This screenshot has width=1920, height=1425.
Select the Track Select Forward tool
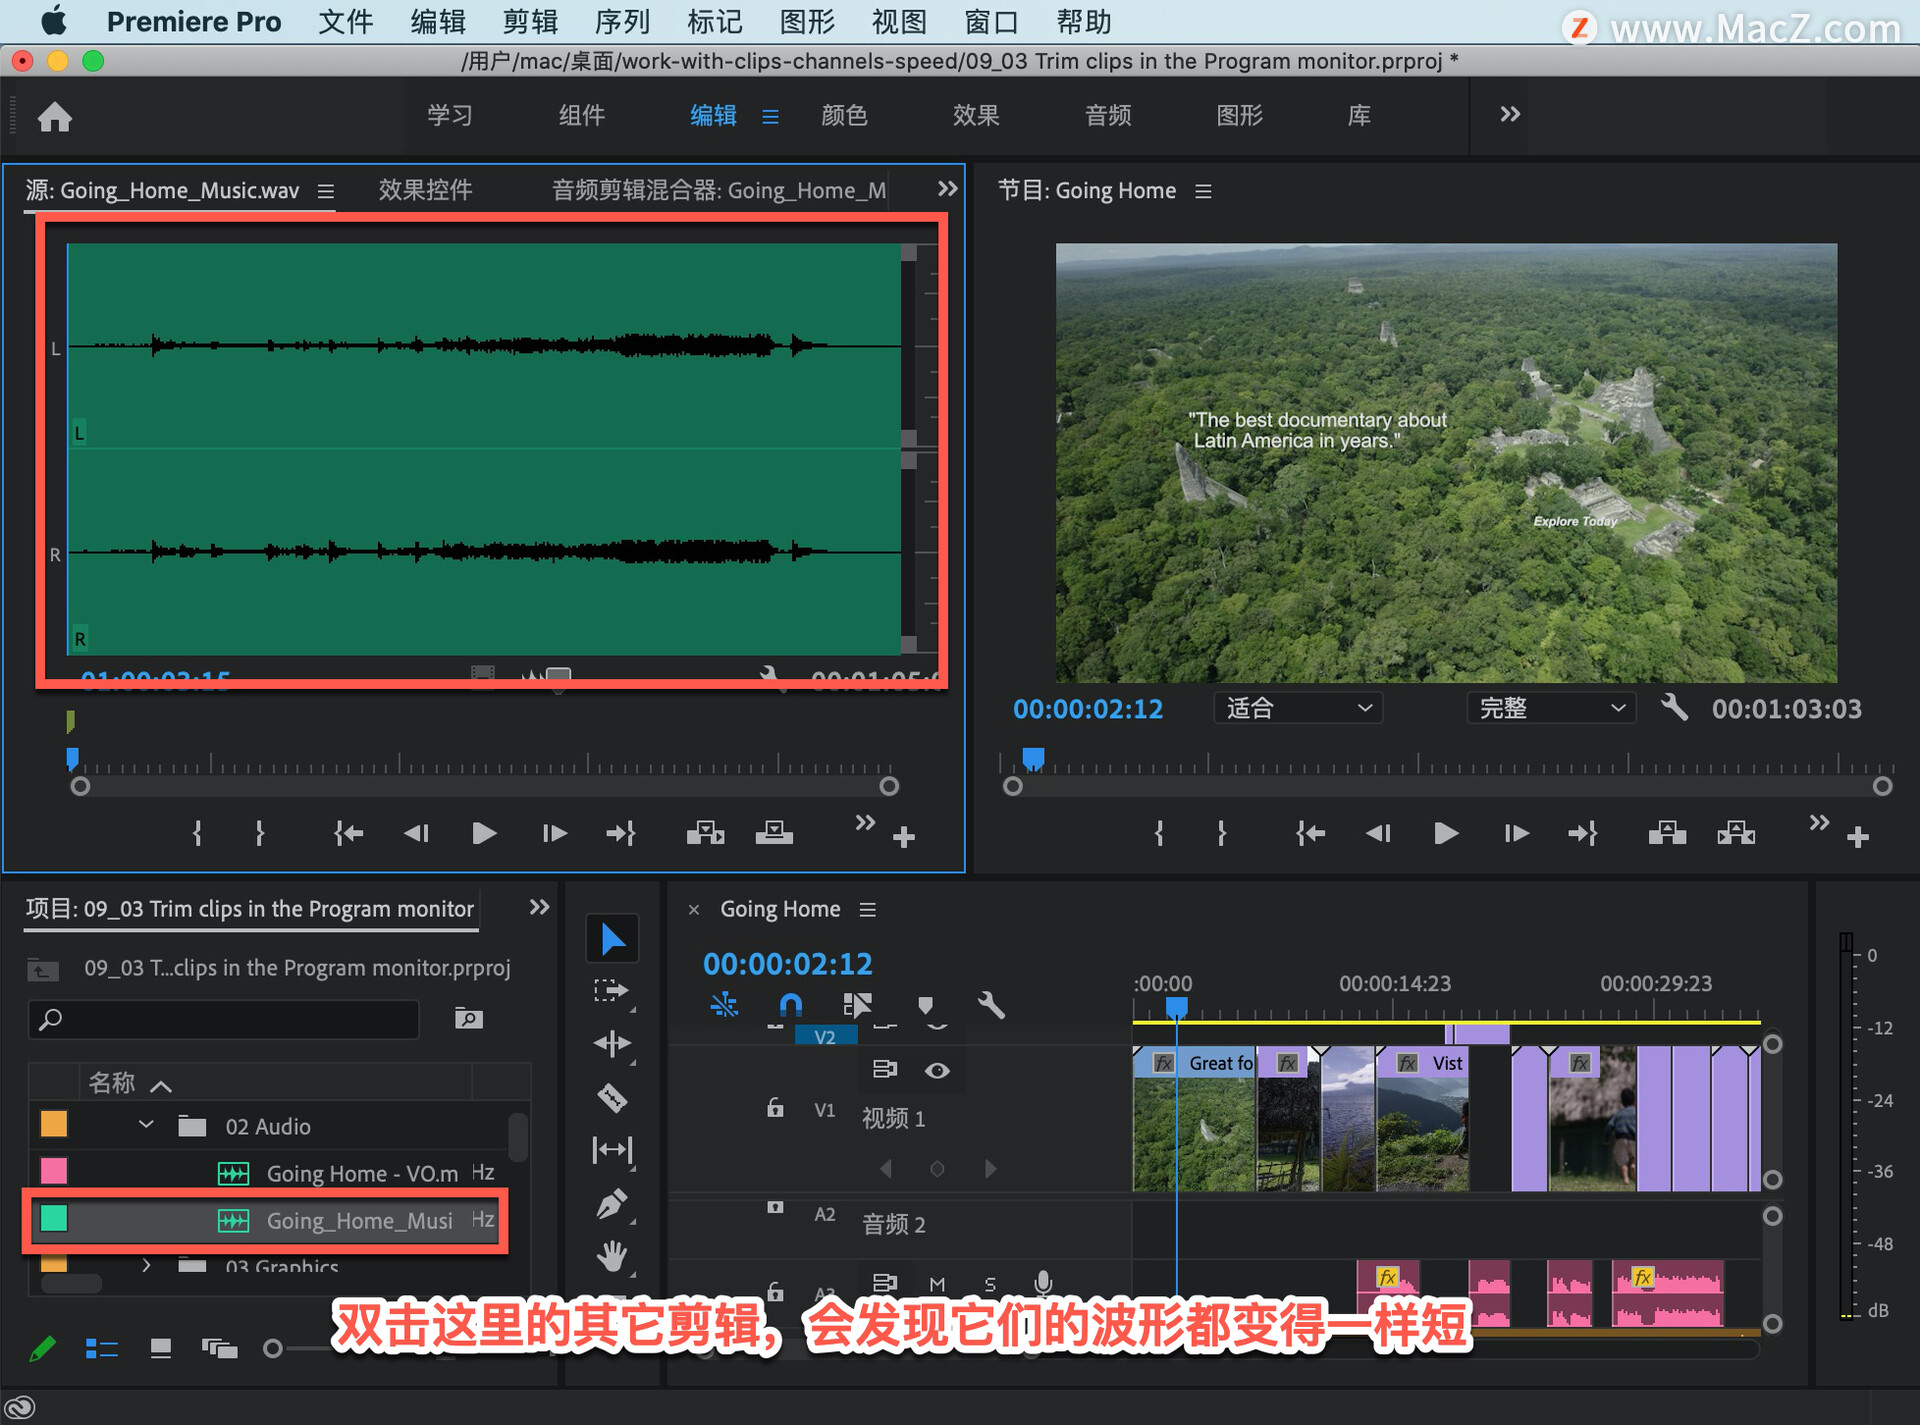coord(610,991)
